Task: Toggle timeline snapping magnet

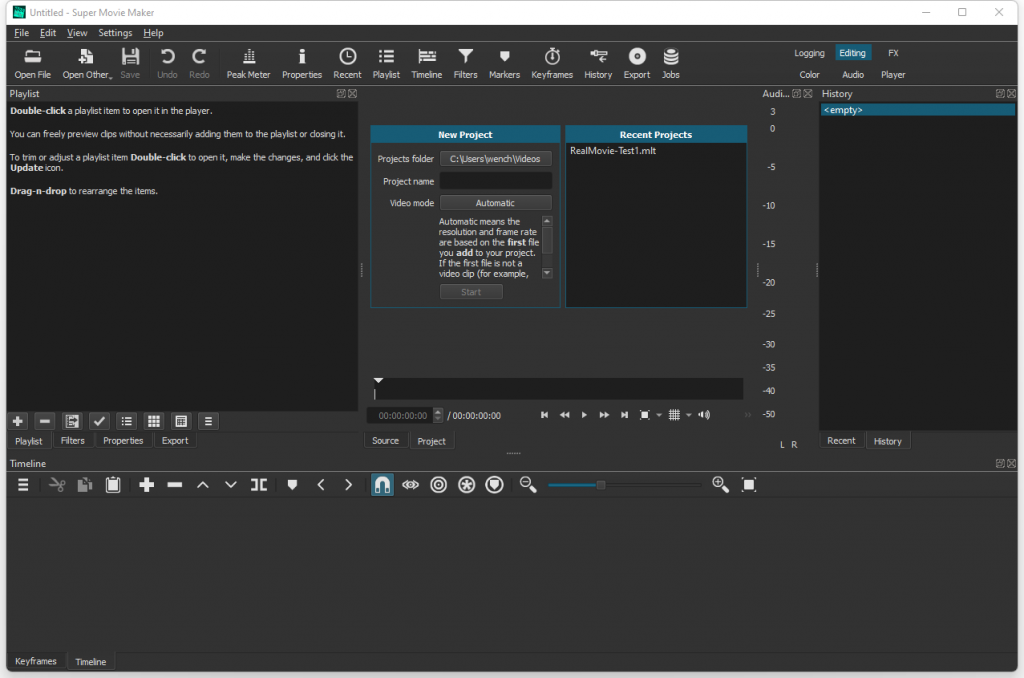Action: tap(382, 485)
